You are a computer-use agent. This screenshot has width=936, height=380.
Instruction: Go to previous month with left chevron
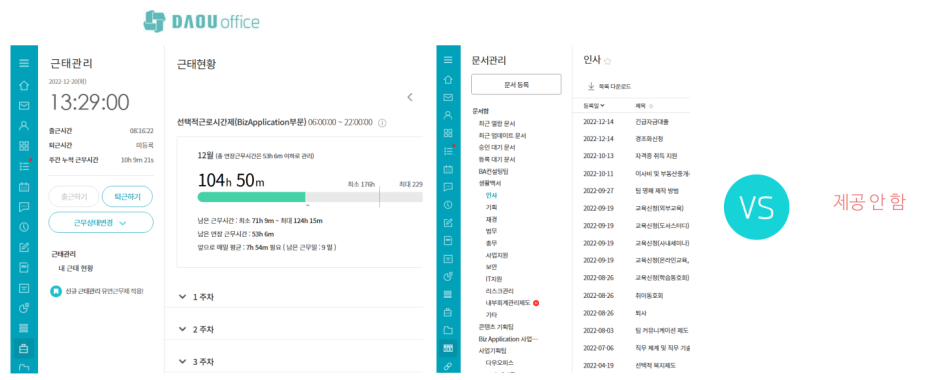[x=410, y=97]
